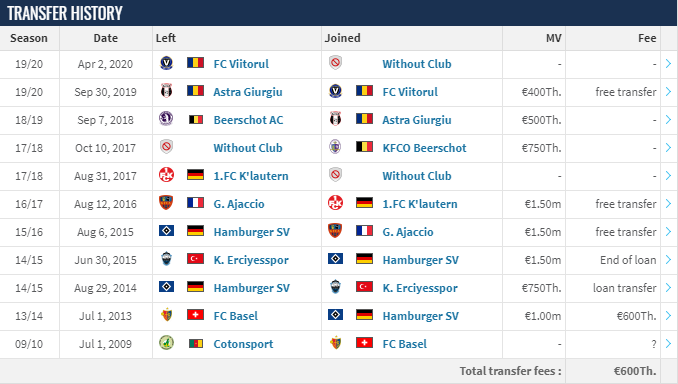Image resolution: width=678 pixels, height=384 pixels.
Task: Click the 1.FC K'lautern crest in the Aug 31, 2017 row
Action: click(x=166, y=175)
